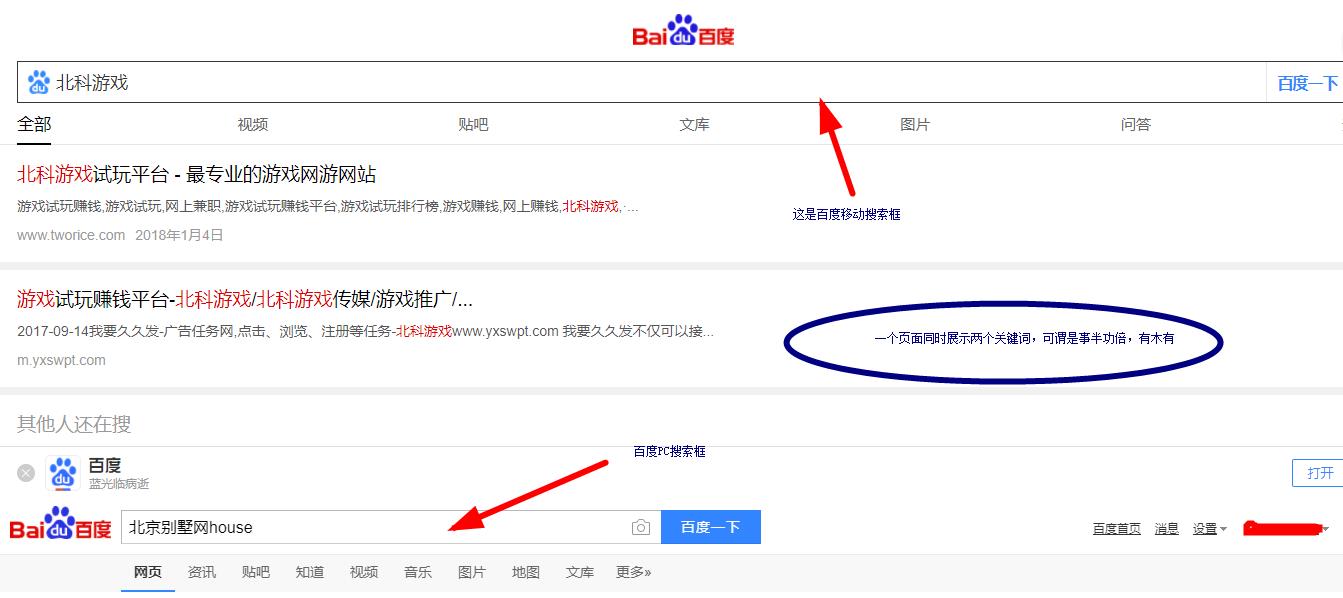Image resolution: width=1343 pixels, height=598 pixels.
Task: Click snippet starting 2017-09-14我要久久发
Action: click(366, 331)
